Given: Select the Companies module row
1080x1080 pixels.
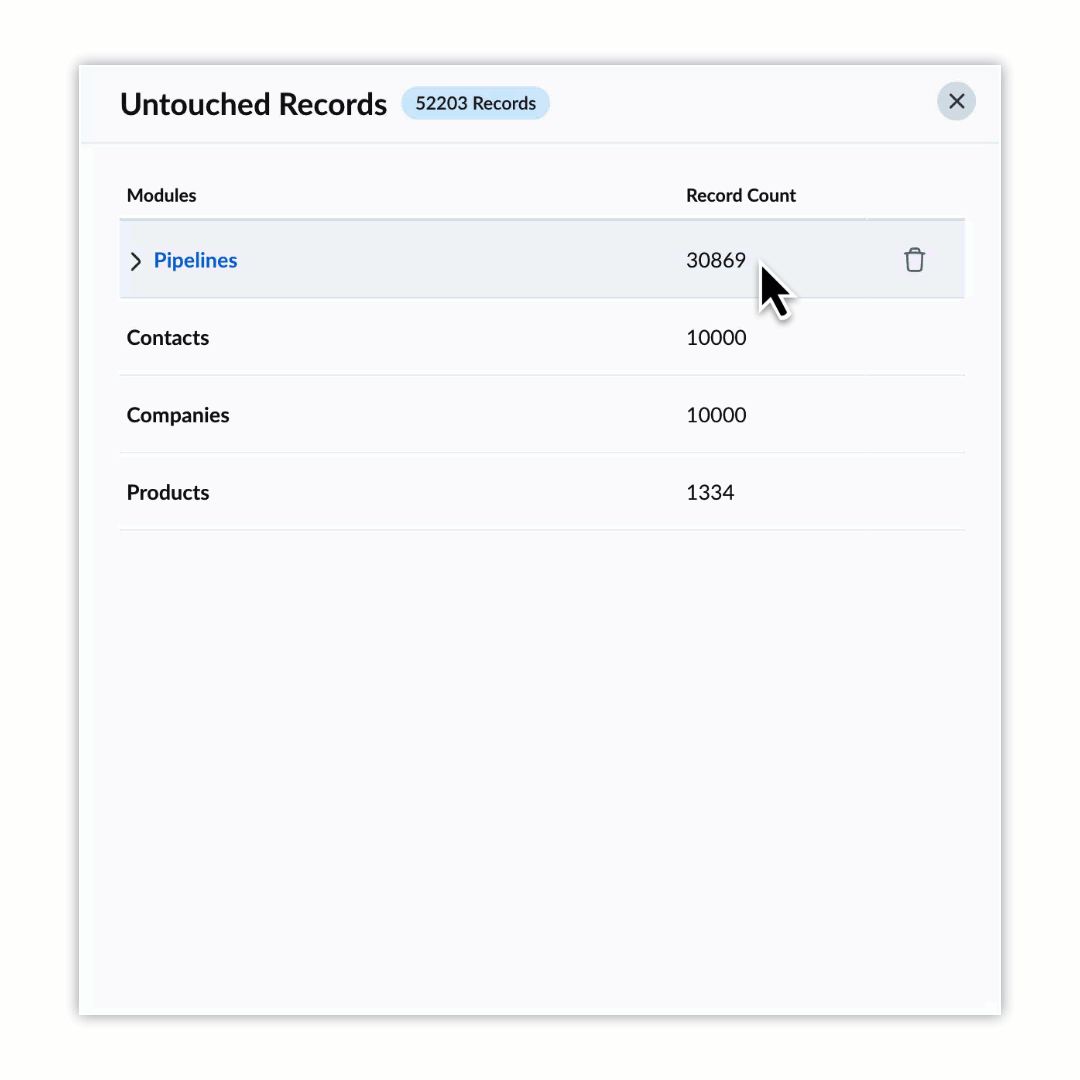Looking at the screenshot, I should coord(542,415).
